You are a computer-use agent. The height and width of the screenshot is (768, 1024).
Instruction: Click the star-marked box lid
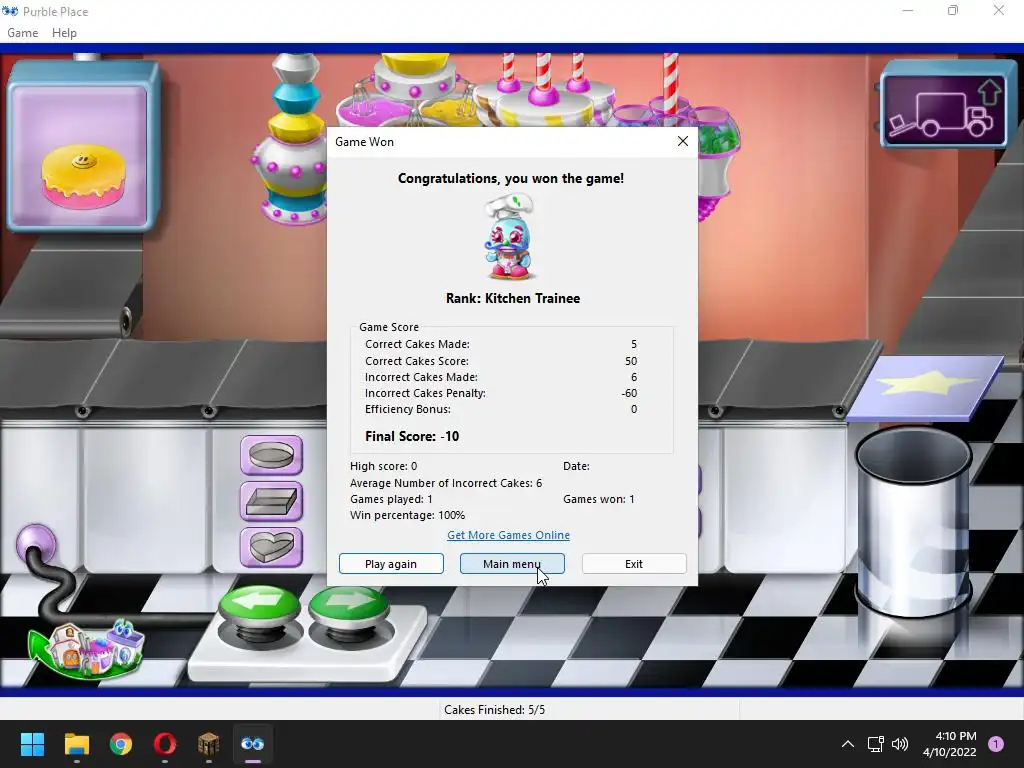coord(926,388)
